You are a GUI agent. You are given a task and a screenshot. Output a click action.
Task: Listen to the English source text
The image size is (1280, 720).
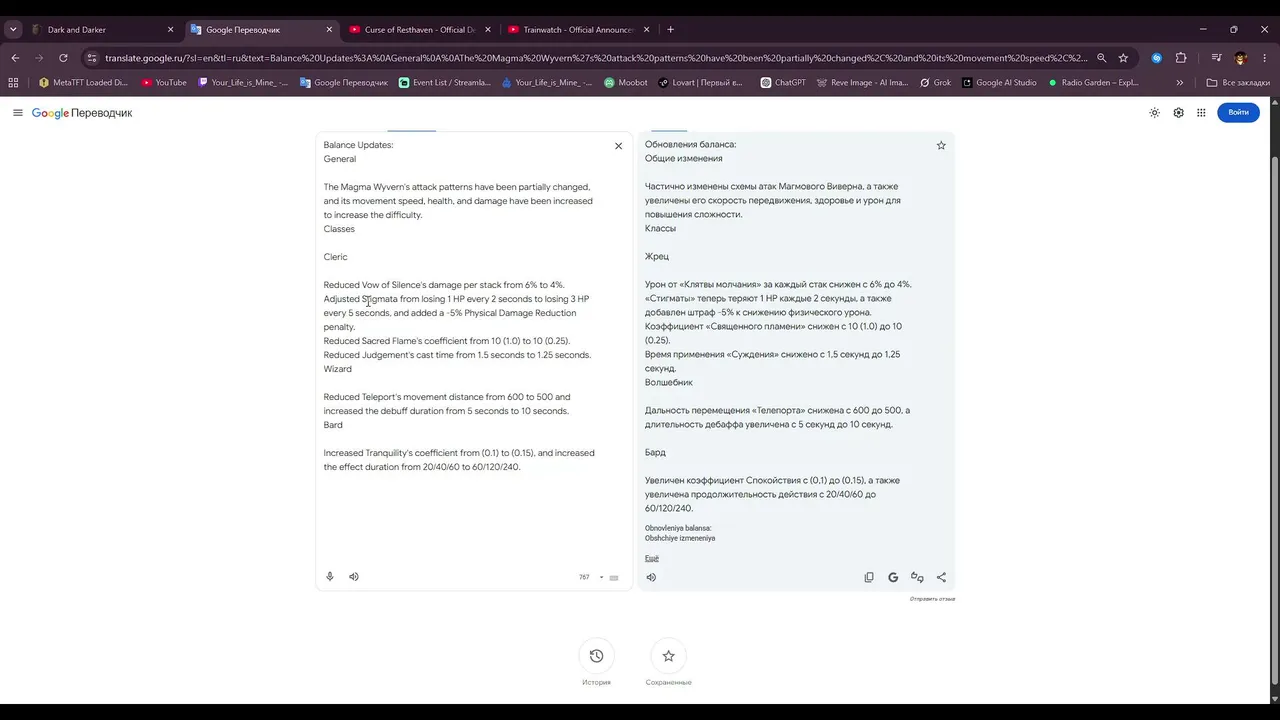[354, 577]
